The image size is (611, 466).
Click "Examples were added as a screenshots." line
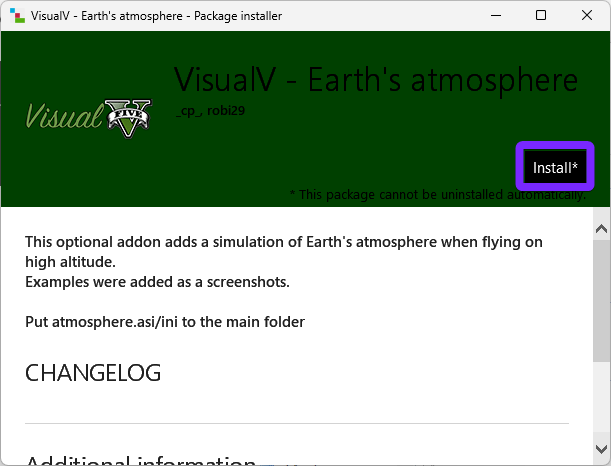(x=157, y=282)
